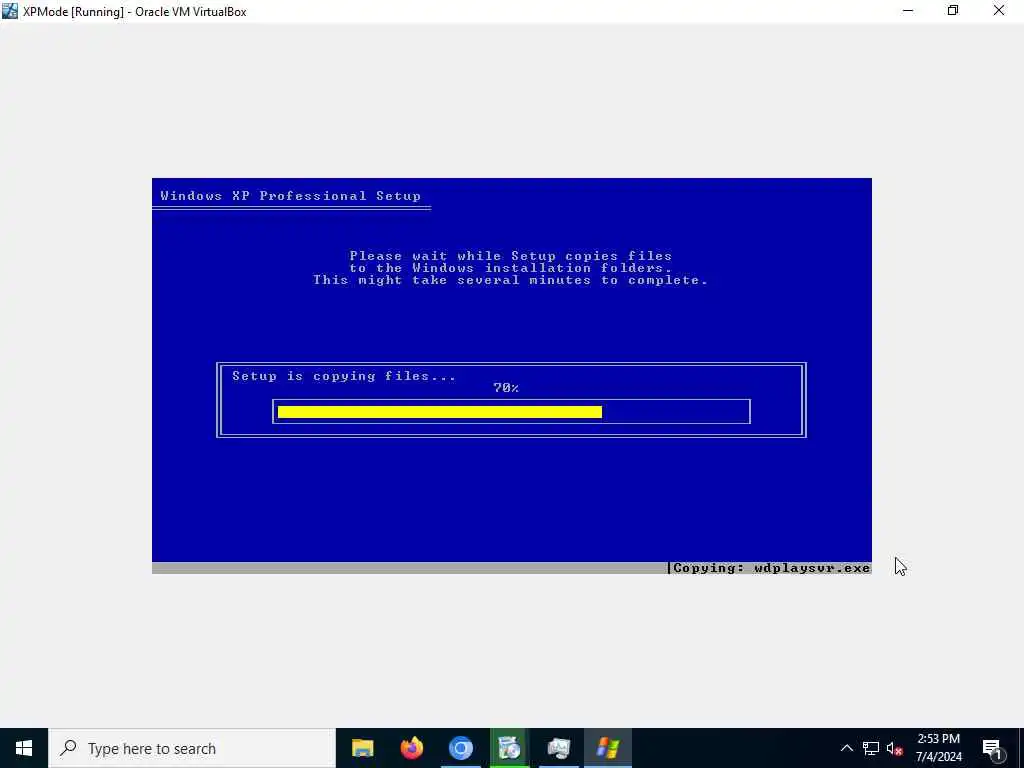Open the software installer disc taskbar icon

(x=509, y=748)
